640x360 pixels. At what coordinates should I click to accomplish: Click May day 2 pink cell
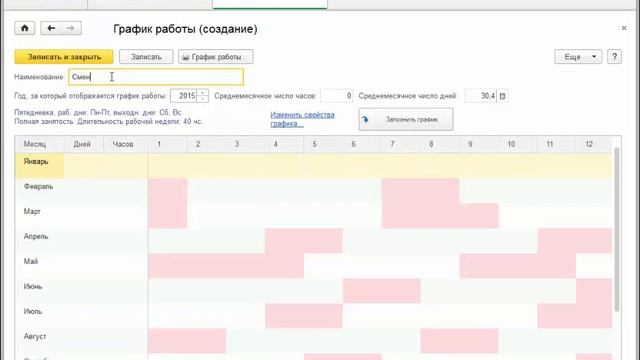pos(207,266)
